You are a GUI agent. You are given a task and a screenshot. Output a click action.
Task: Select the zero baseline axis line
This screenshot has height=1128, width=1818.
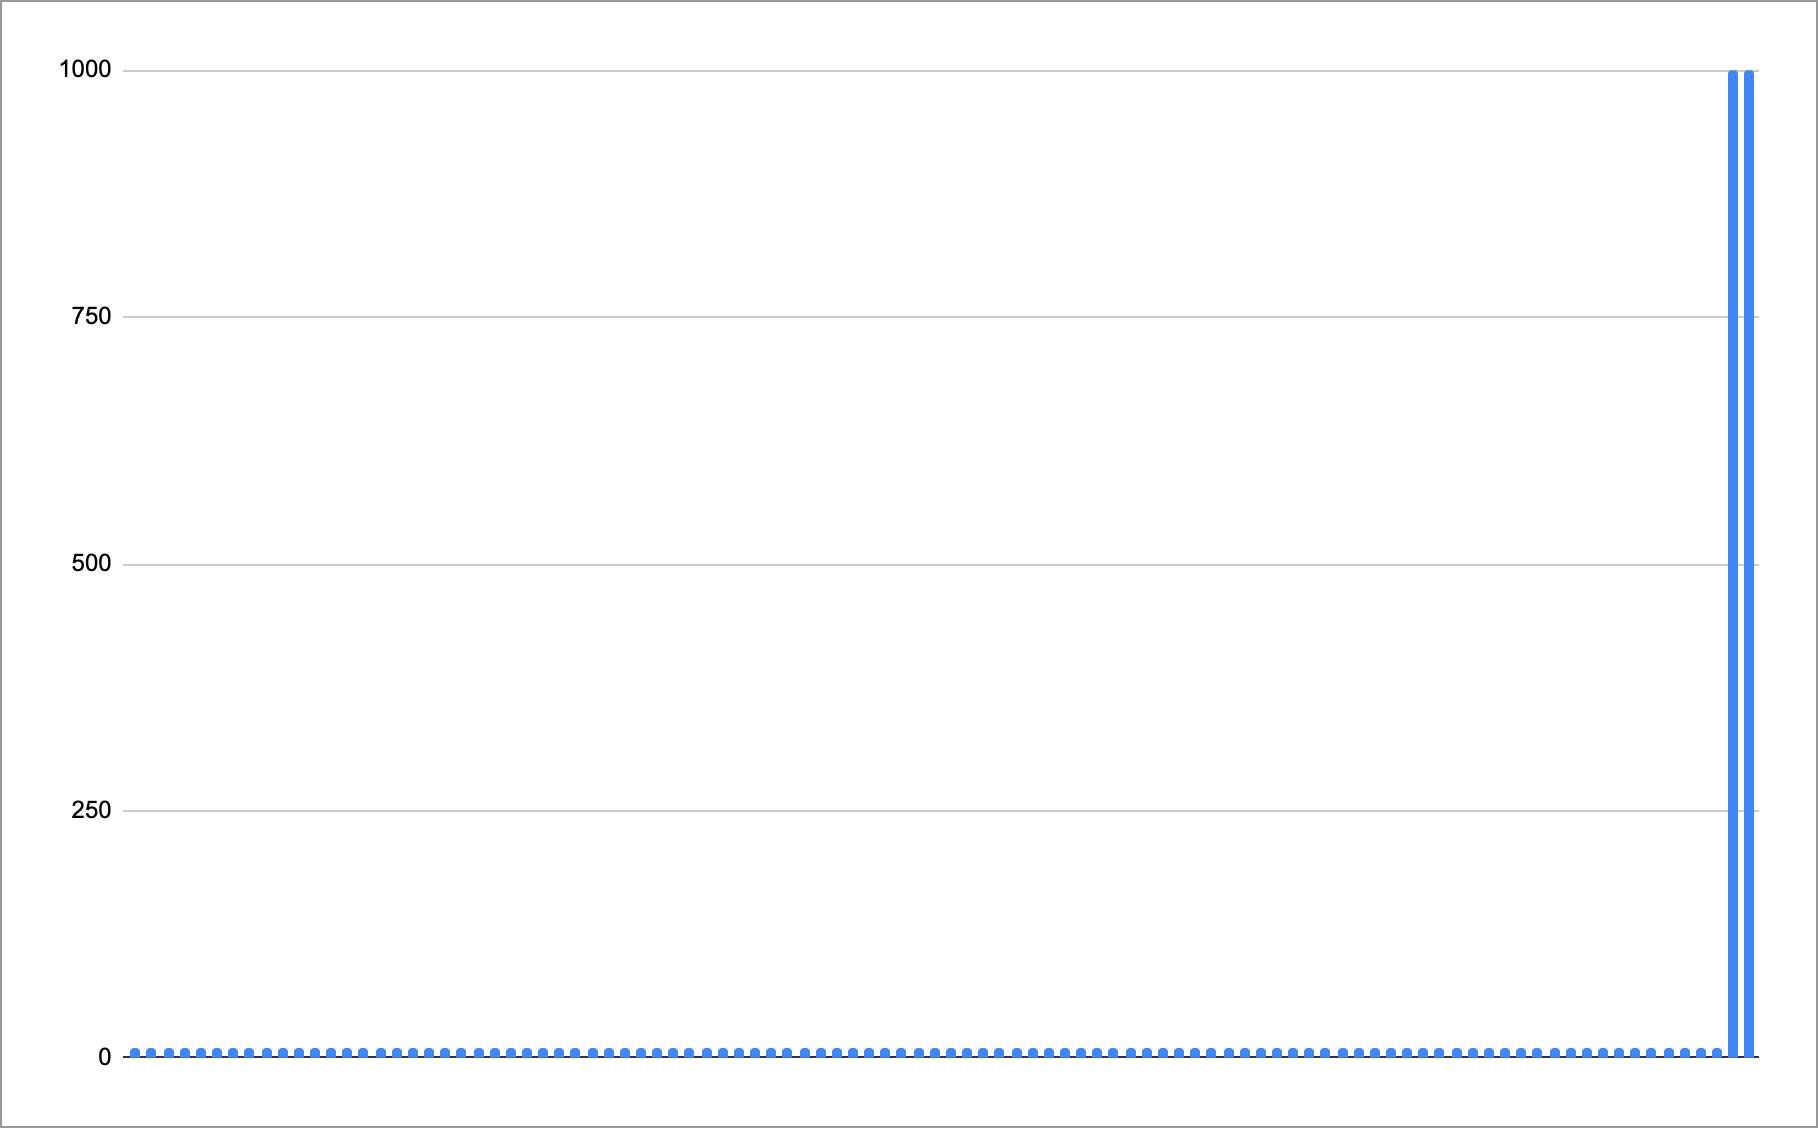[x=900, y=1058]
